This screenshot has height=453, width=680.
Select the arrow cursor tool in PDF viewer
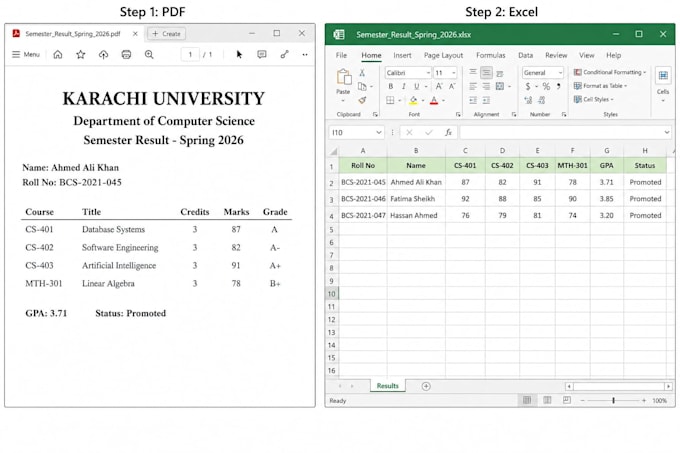(x=239, y=54)
